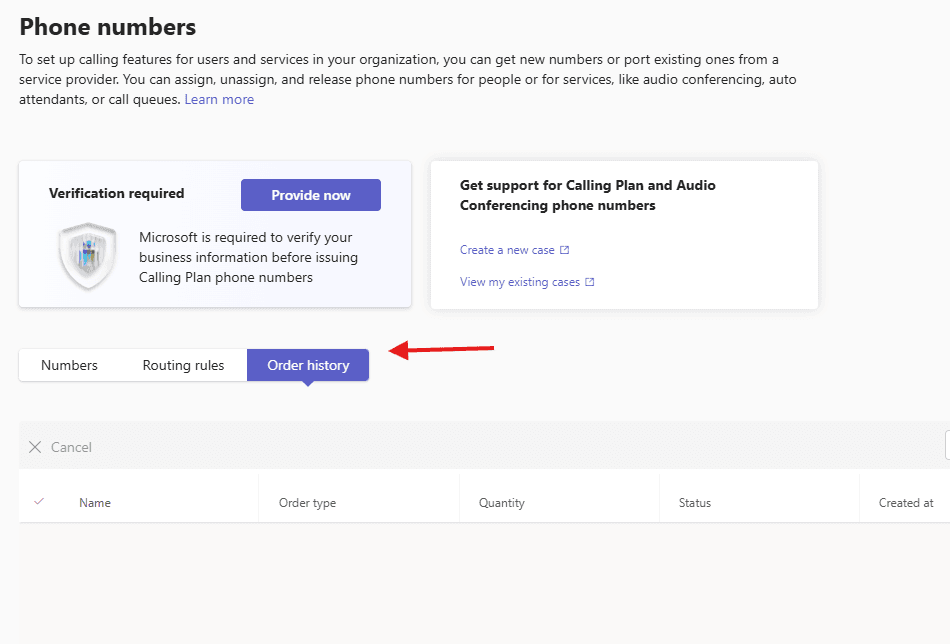Click external link icon beside Create a new case
The image size is (950, 644).
(x=565, y=250)
